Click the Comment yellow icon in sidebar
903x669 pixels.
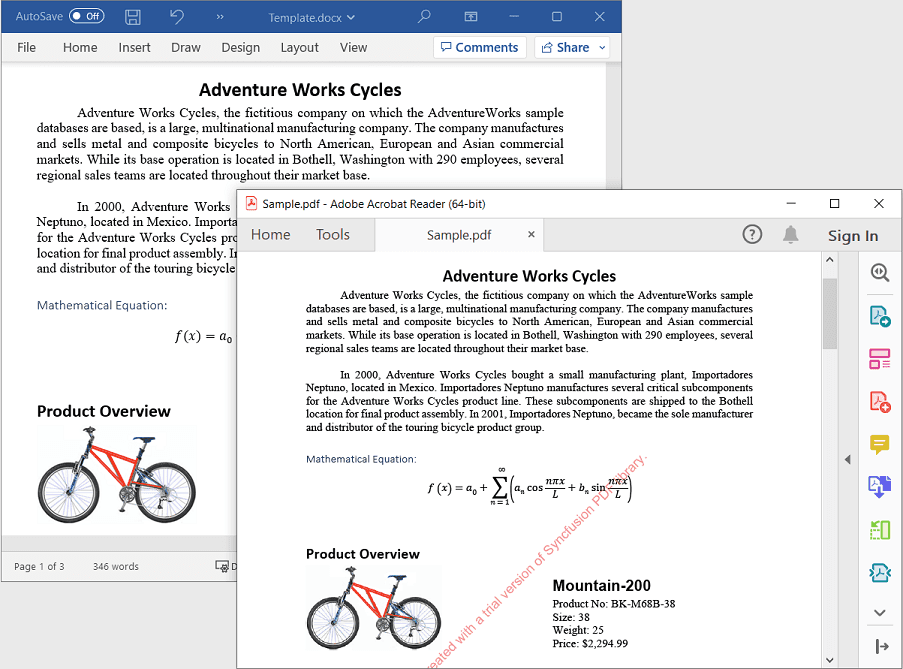(x=880, y=444)
